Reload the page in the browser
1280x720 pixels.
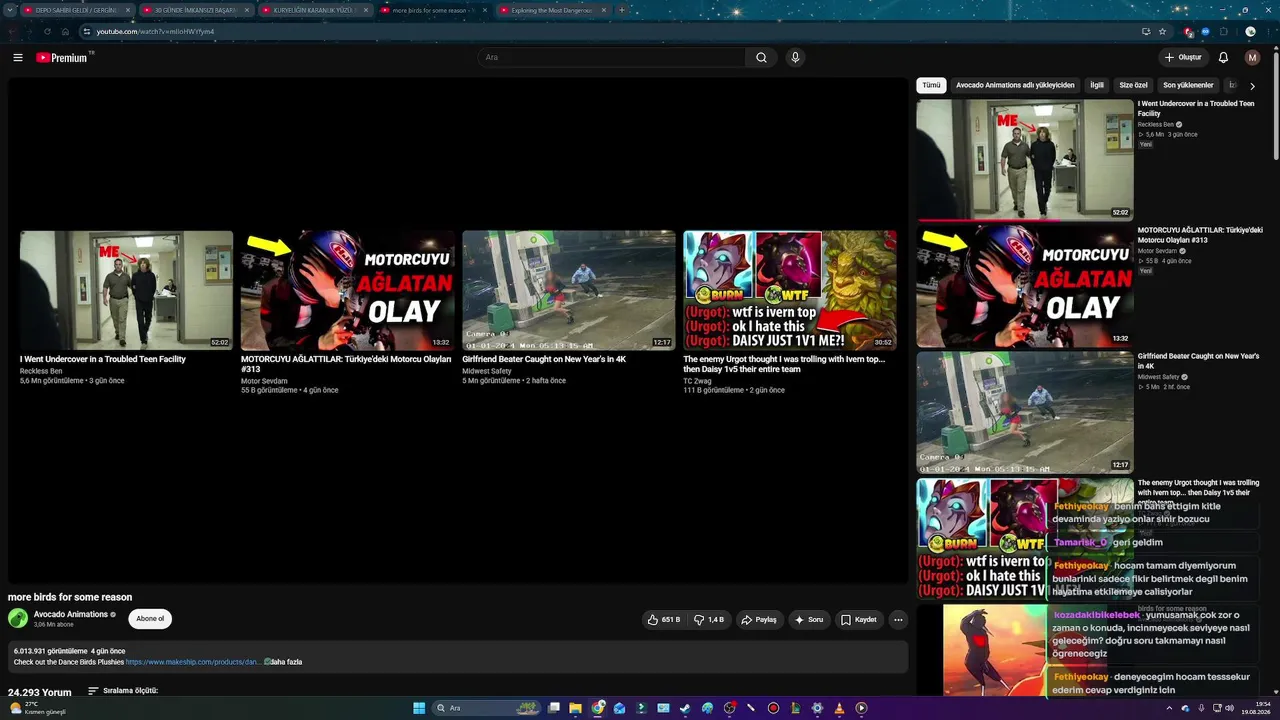click(x=47, y=31)
